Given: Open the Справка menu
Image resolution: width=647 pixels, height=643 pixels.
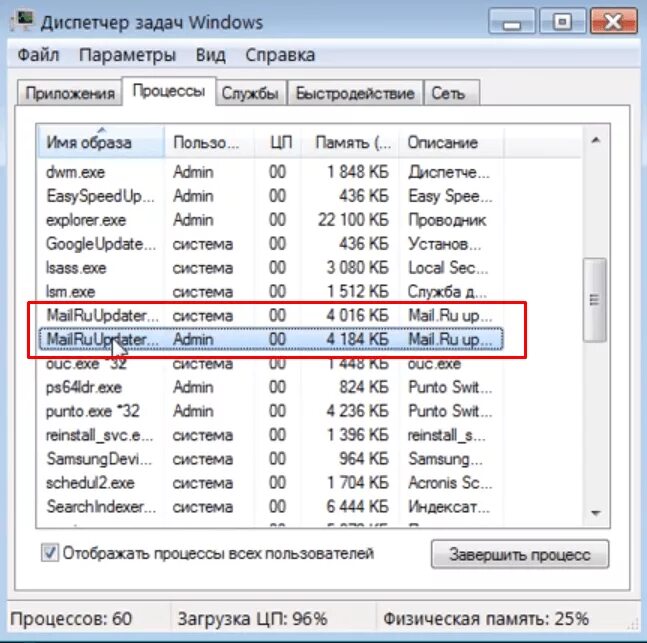Looking at the screenshot, I should pyautogui.click(x=280, y=55).
